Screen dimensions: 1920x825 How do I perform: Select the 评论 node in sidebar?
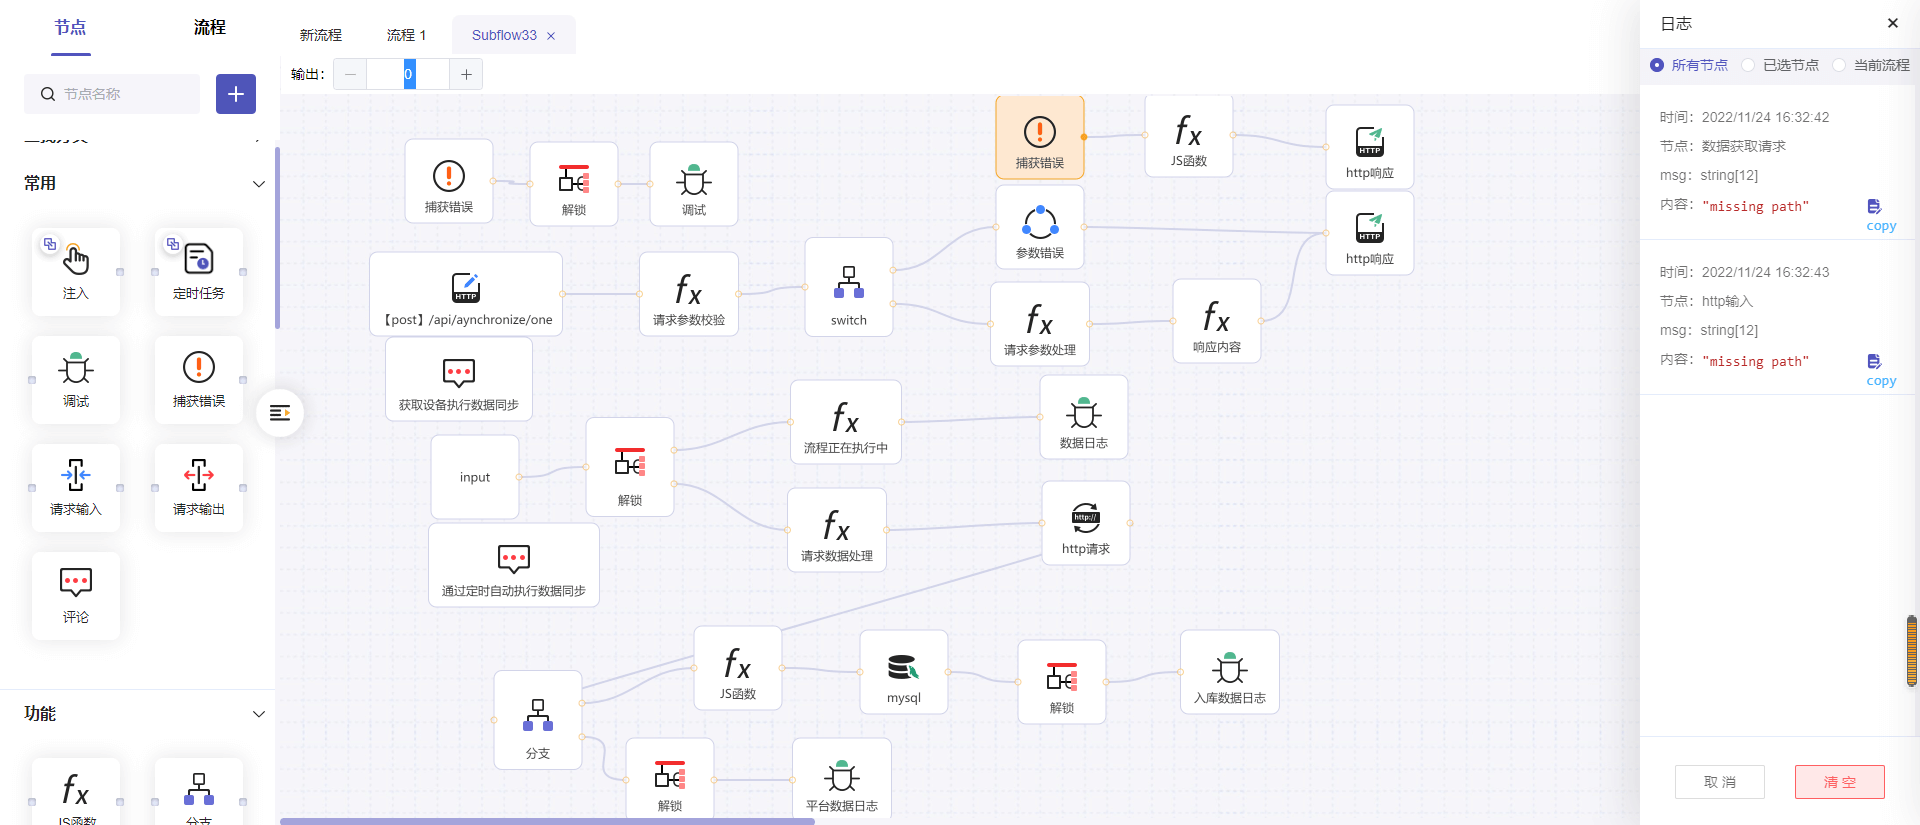tap(76, 595)
